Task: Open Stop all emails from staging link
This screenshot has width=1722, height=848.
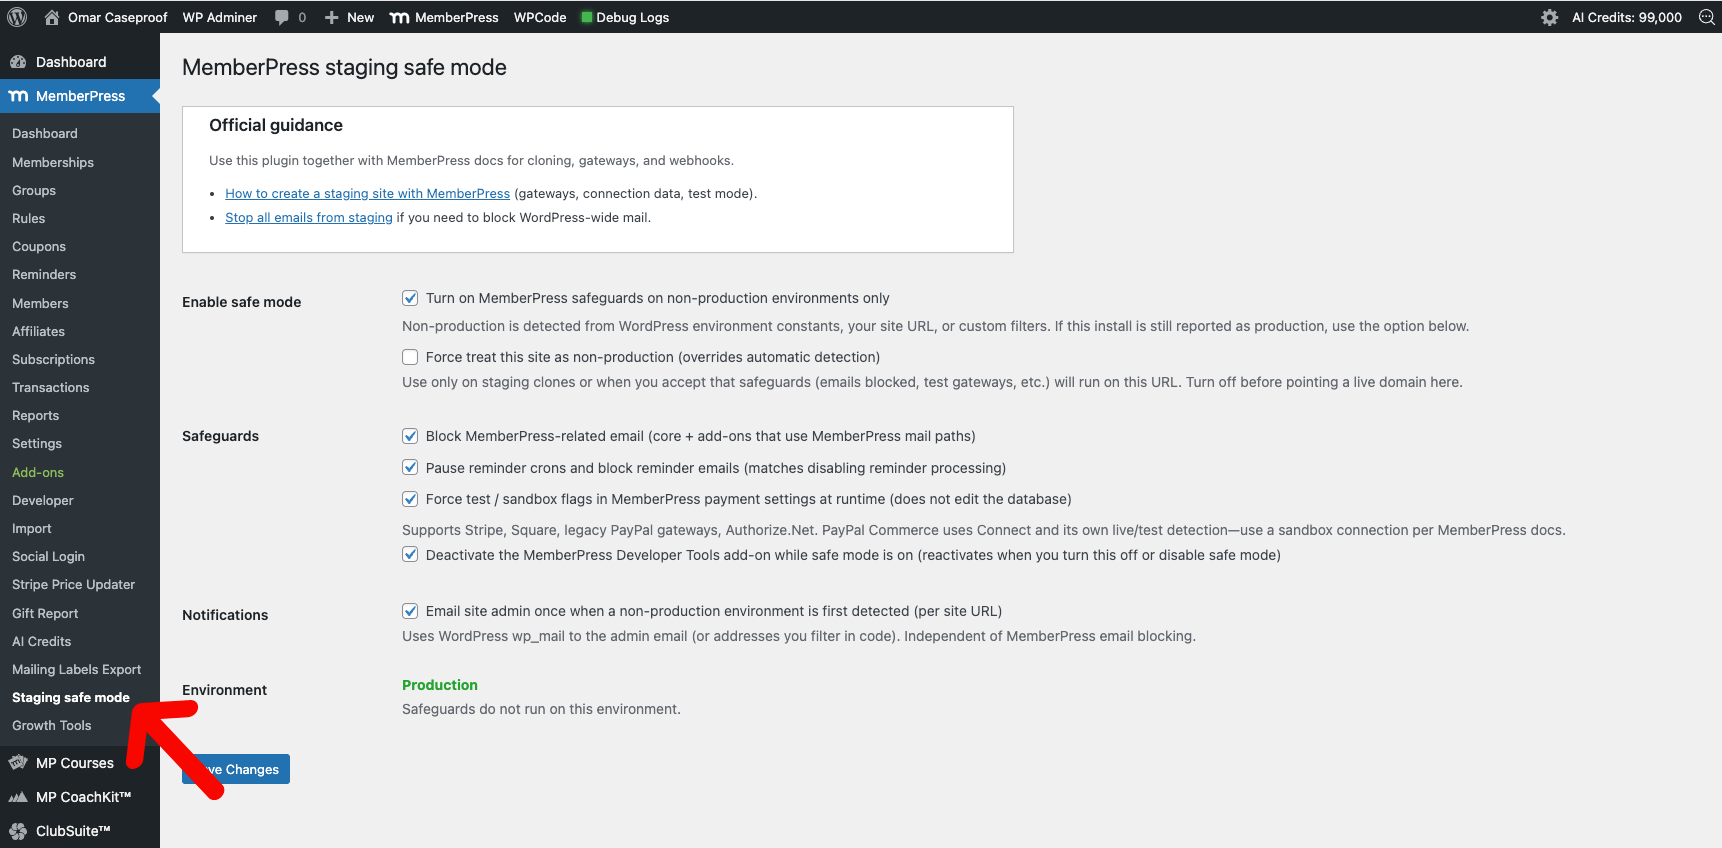Action: (x=309, y=218)
